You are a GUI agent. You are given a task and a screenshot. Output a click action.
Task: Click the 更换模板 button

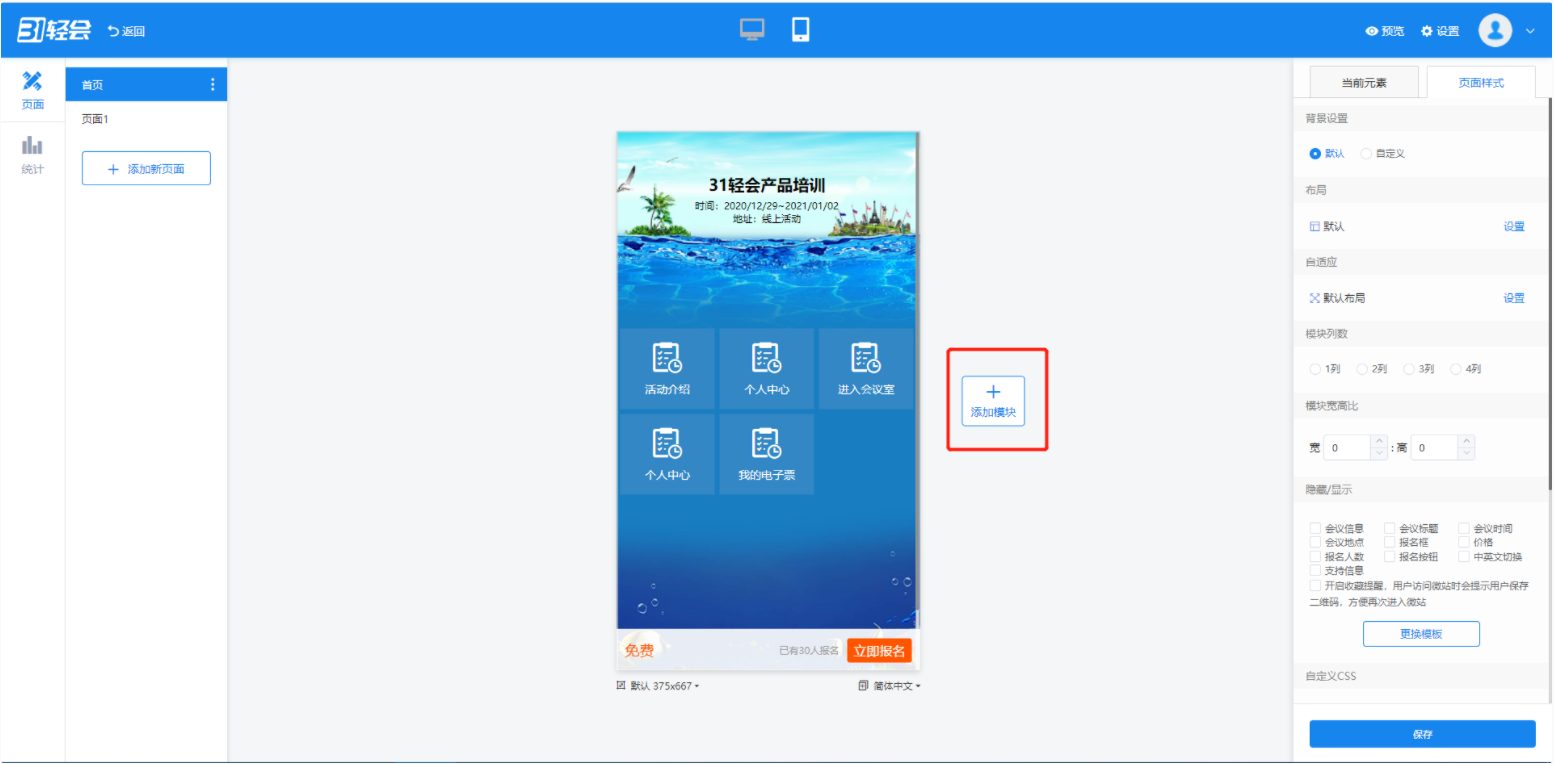coord(1421,634)
